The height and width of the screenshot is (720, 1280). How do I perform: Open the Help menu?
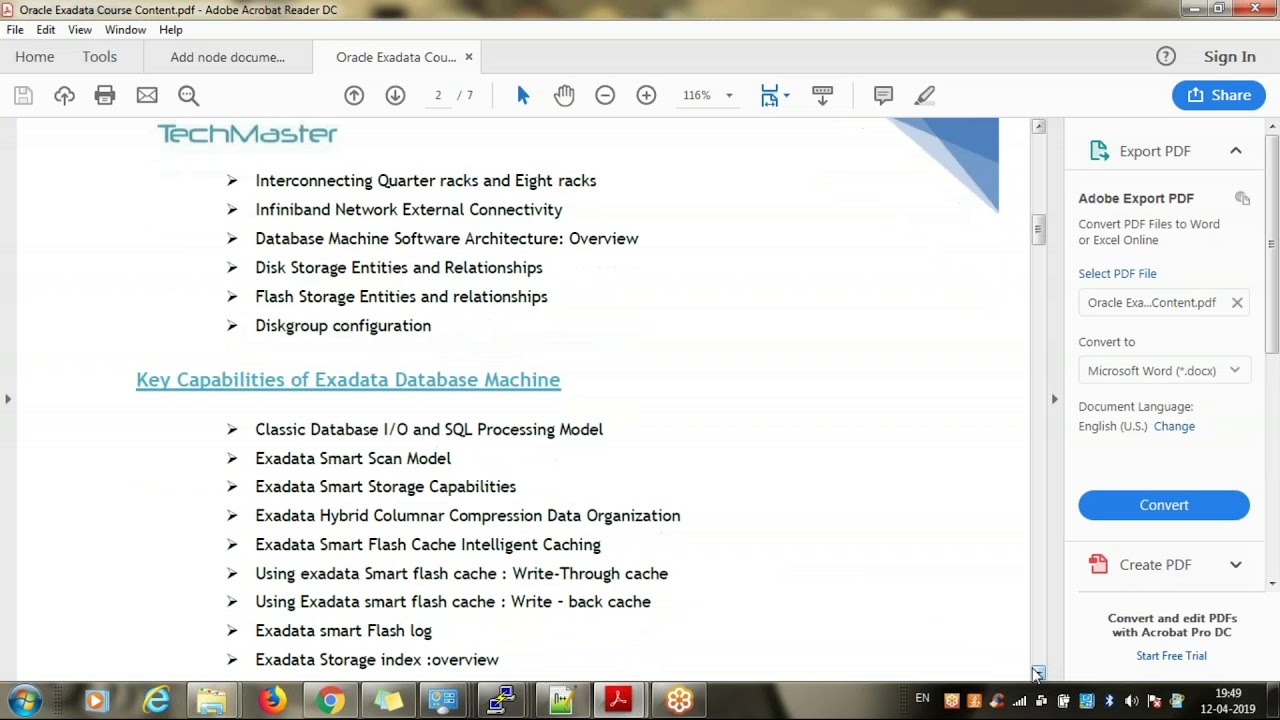pyautogui.click(x=171, y=30)
